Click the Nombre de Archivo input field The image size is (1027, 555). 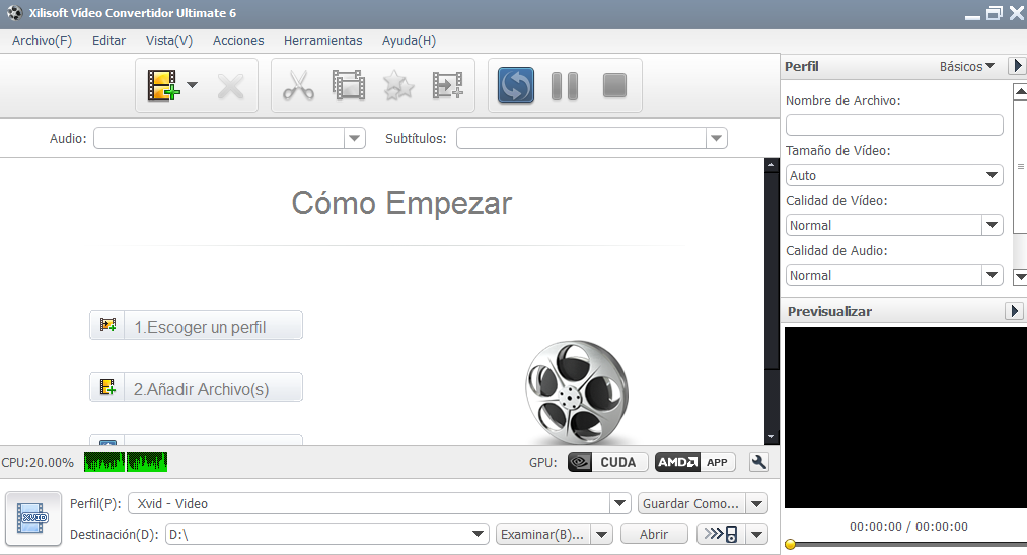(x=894, y=125)
